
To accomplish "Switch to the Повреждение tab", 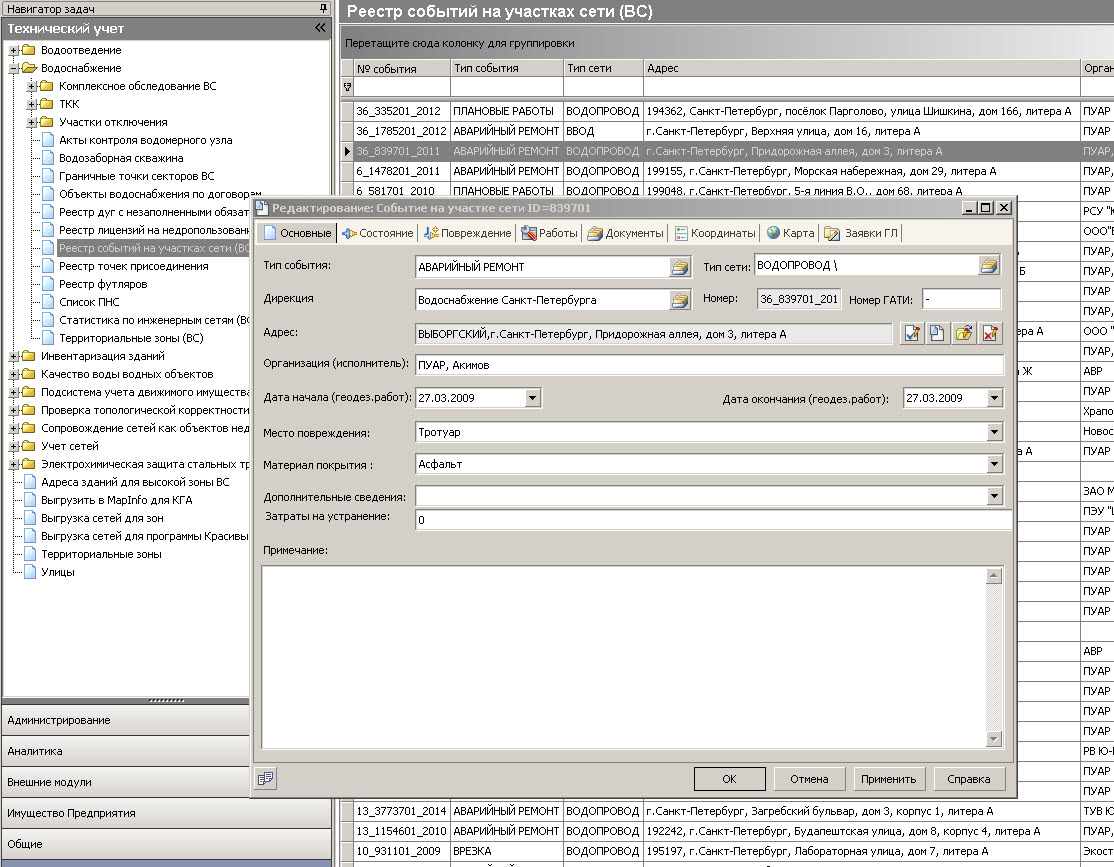I will tap(468, 233).
